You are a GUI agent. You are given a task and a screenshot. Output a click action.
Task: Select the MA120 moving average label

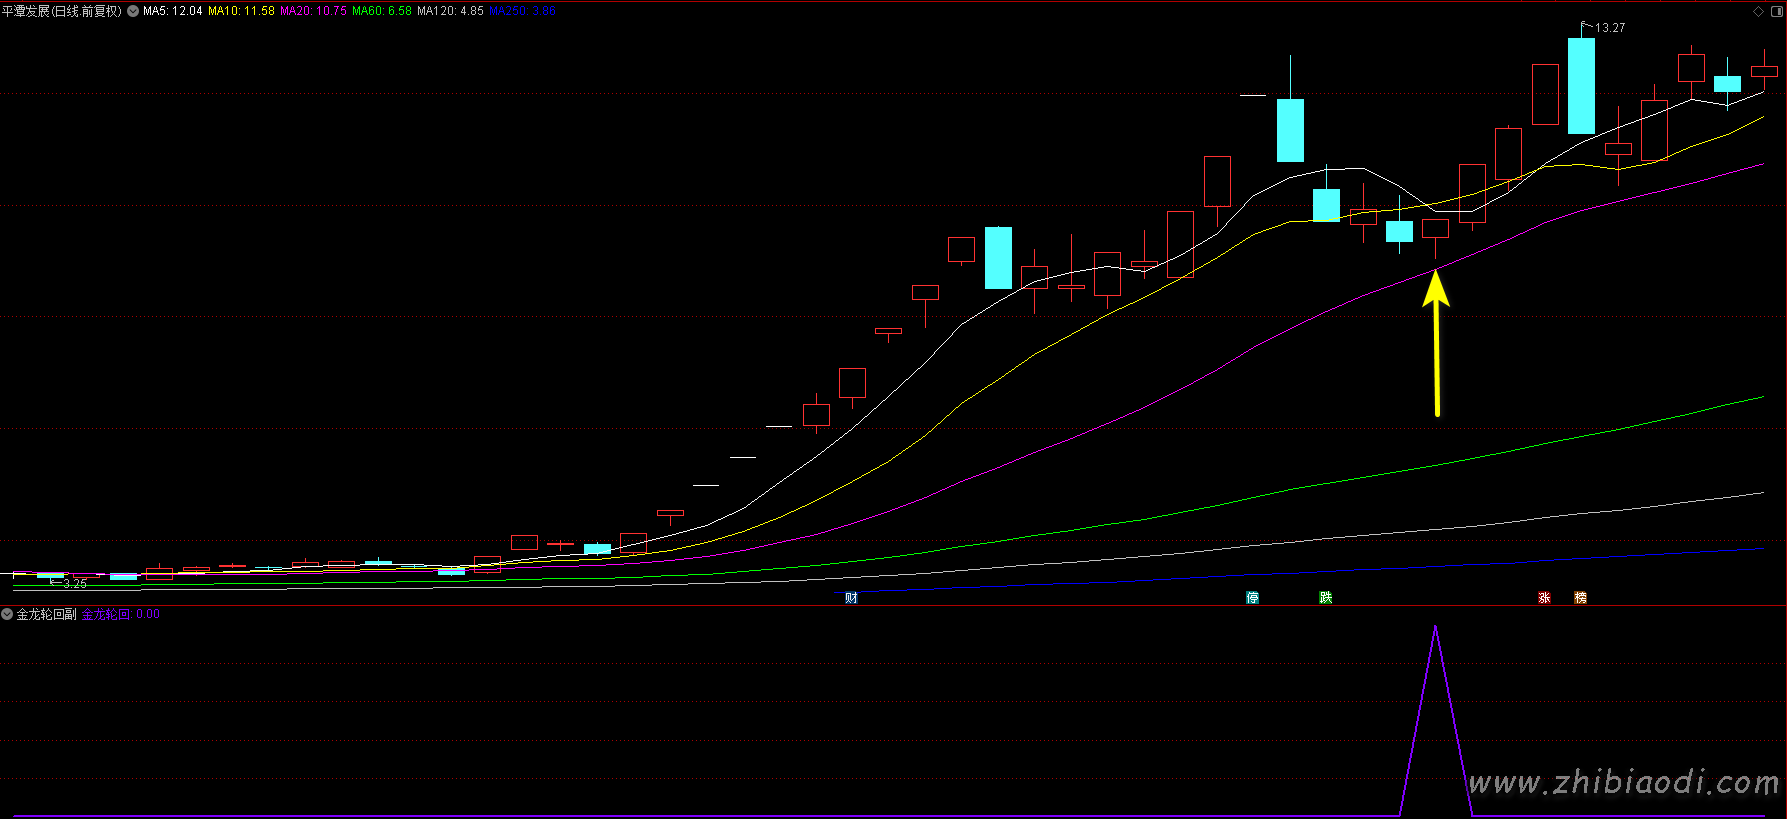tap(450, 11)
